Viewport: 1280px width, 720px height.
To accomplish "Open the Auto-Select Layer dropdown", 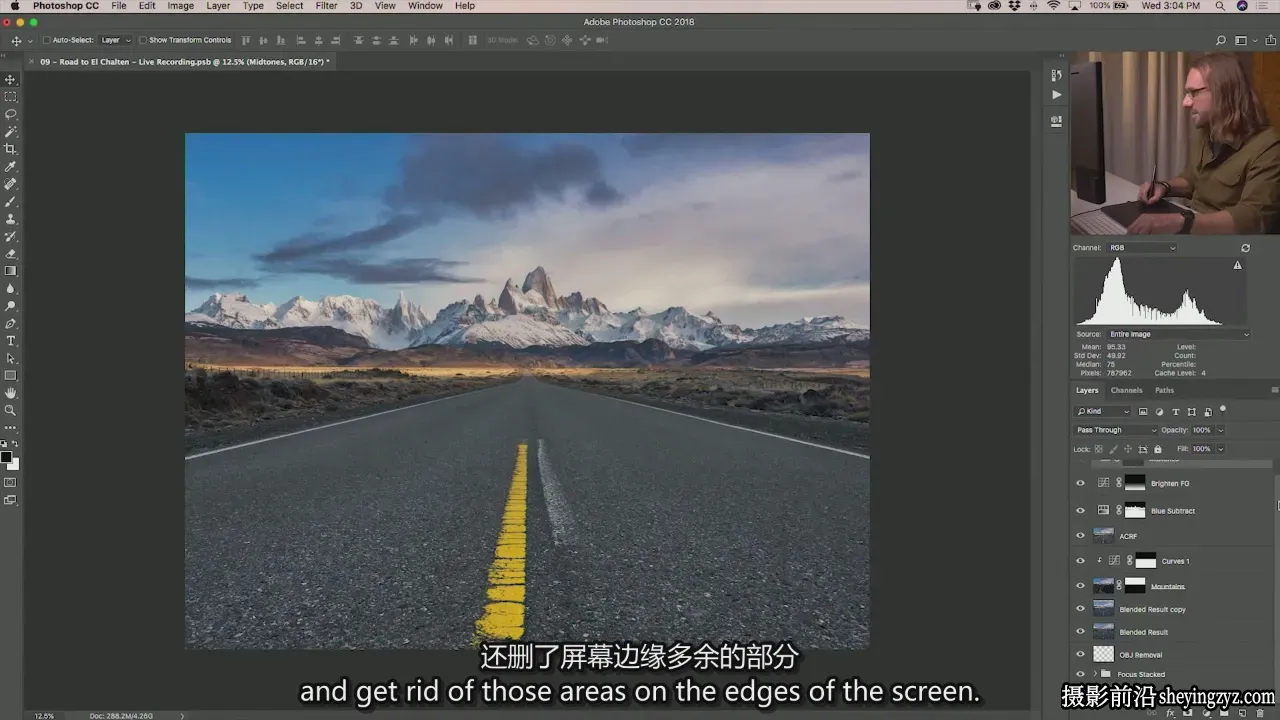I will click(x=116, y=40).
